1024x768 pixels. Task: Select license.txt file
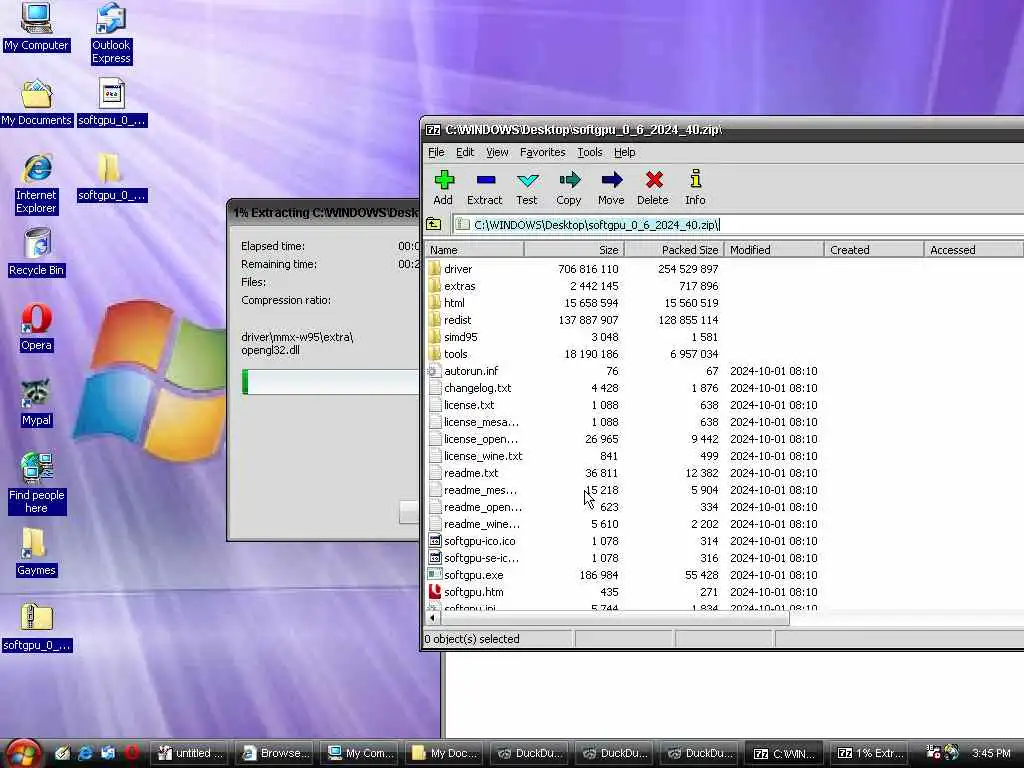(469, 405)
